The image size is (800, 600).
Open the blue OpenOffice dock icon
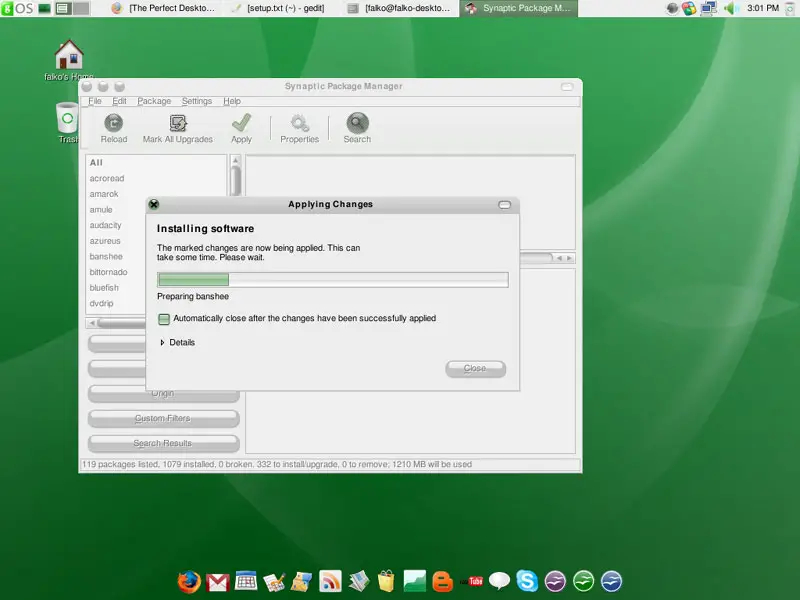611,581
